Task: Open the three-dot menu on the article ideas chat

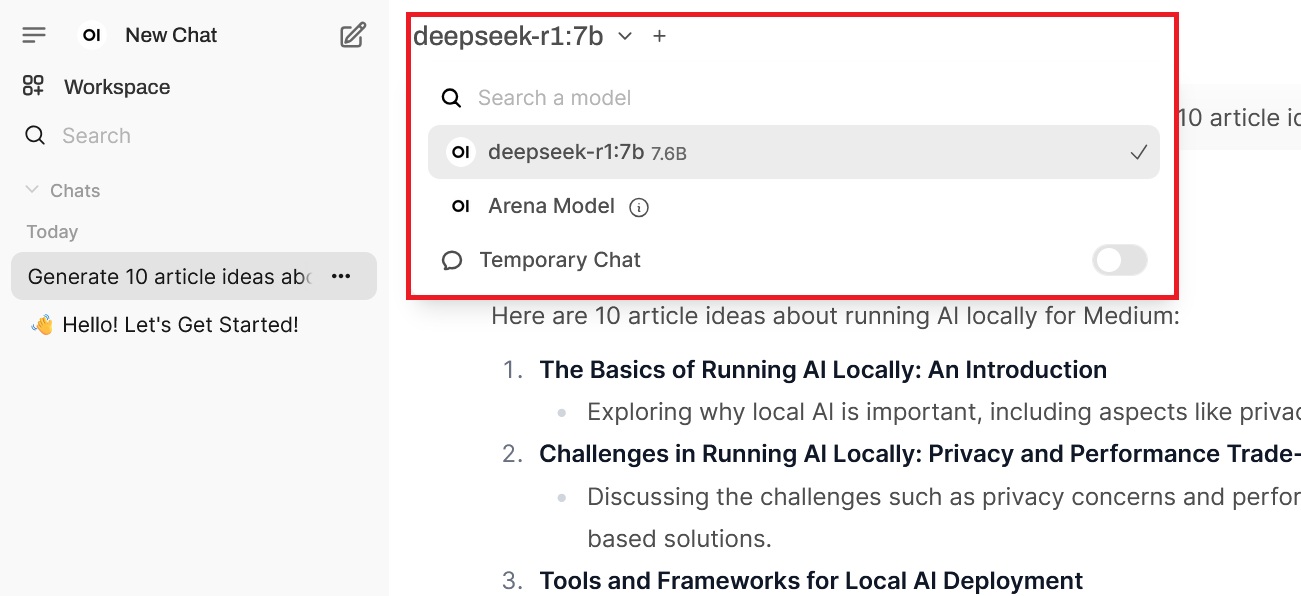Action: click(x=341, y=276)
